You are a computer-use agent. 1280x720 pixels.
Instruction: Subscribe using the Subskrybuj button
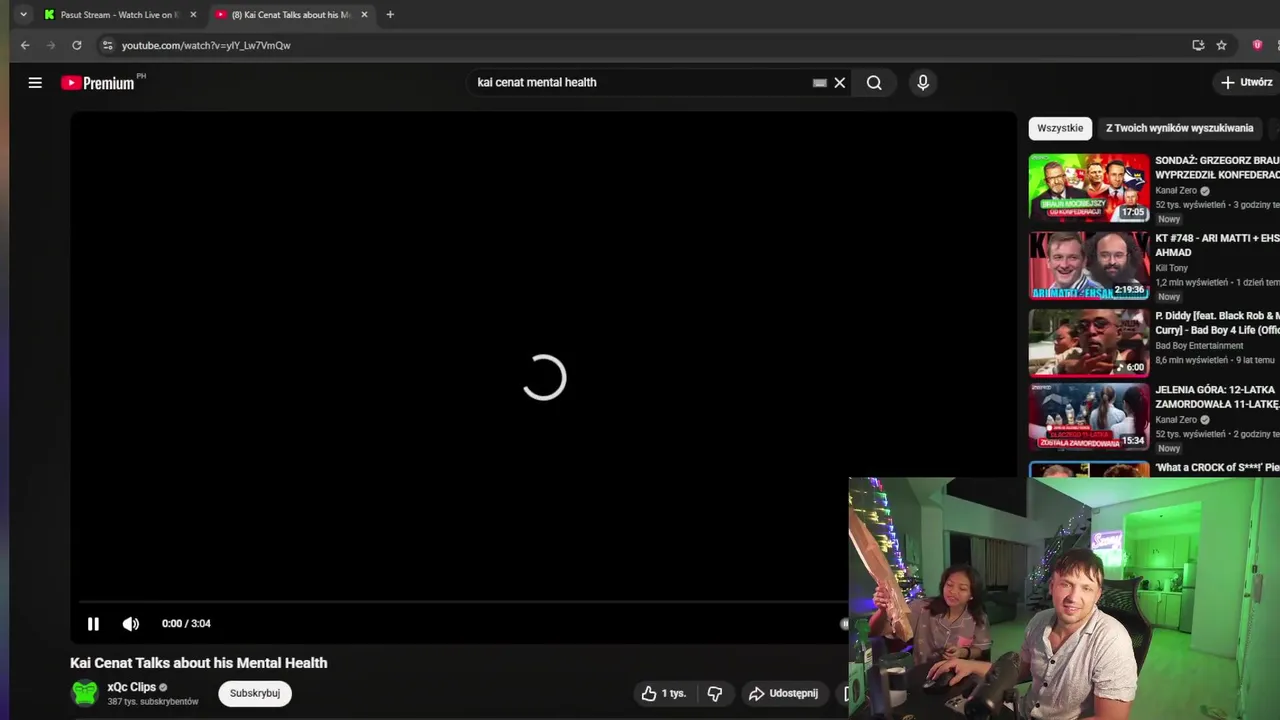click(x=255, y=693)
